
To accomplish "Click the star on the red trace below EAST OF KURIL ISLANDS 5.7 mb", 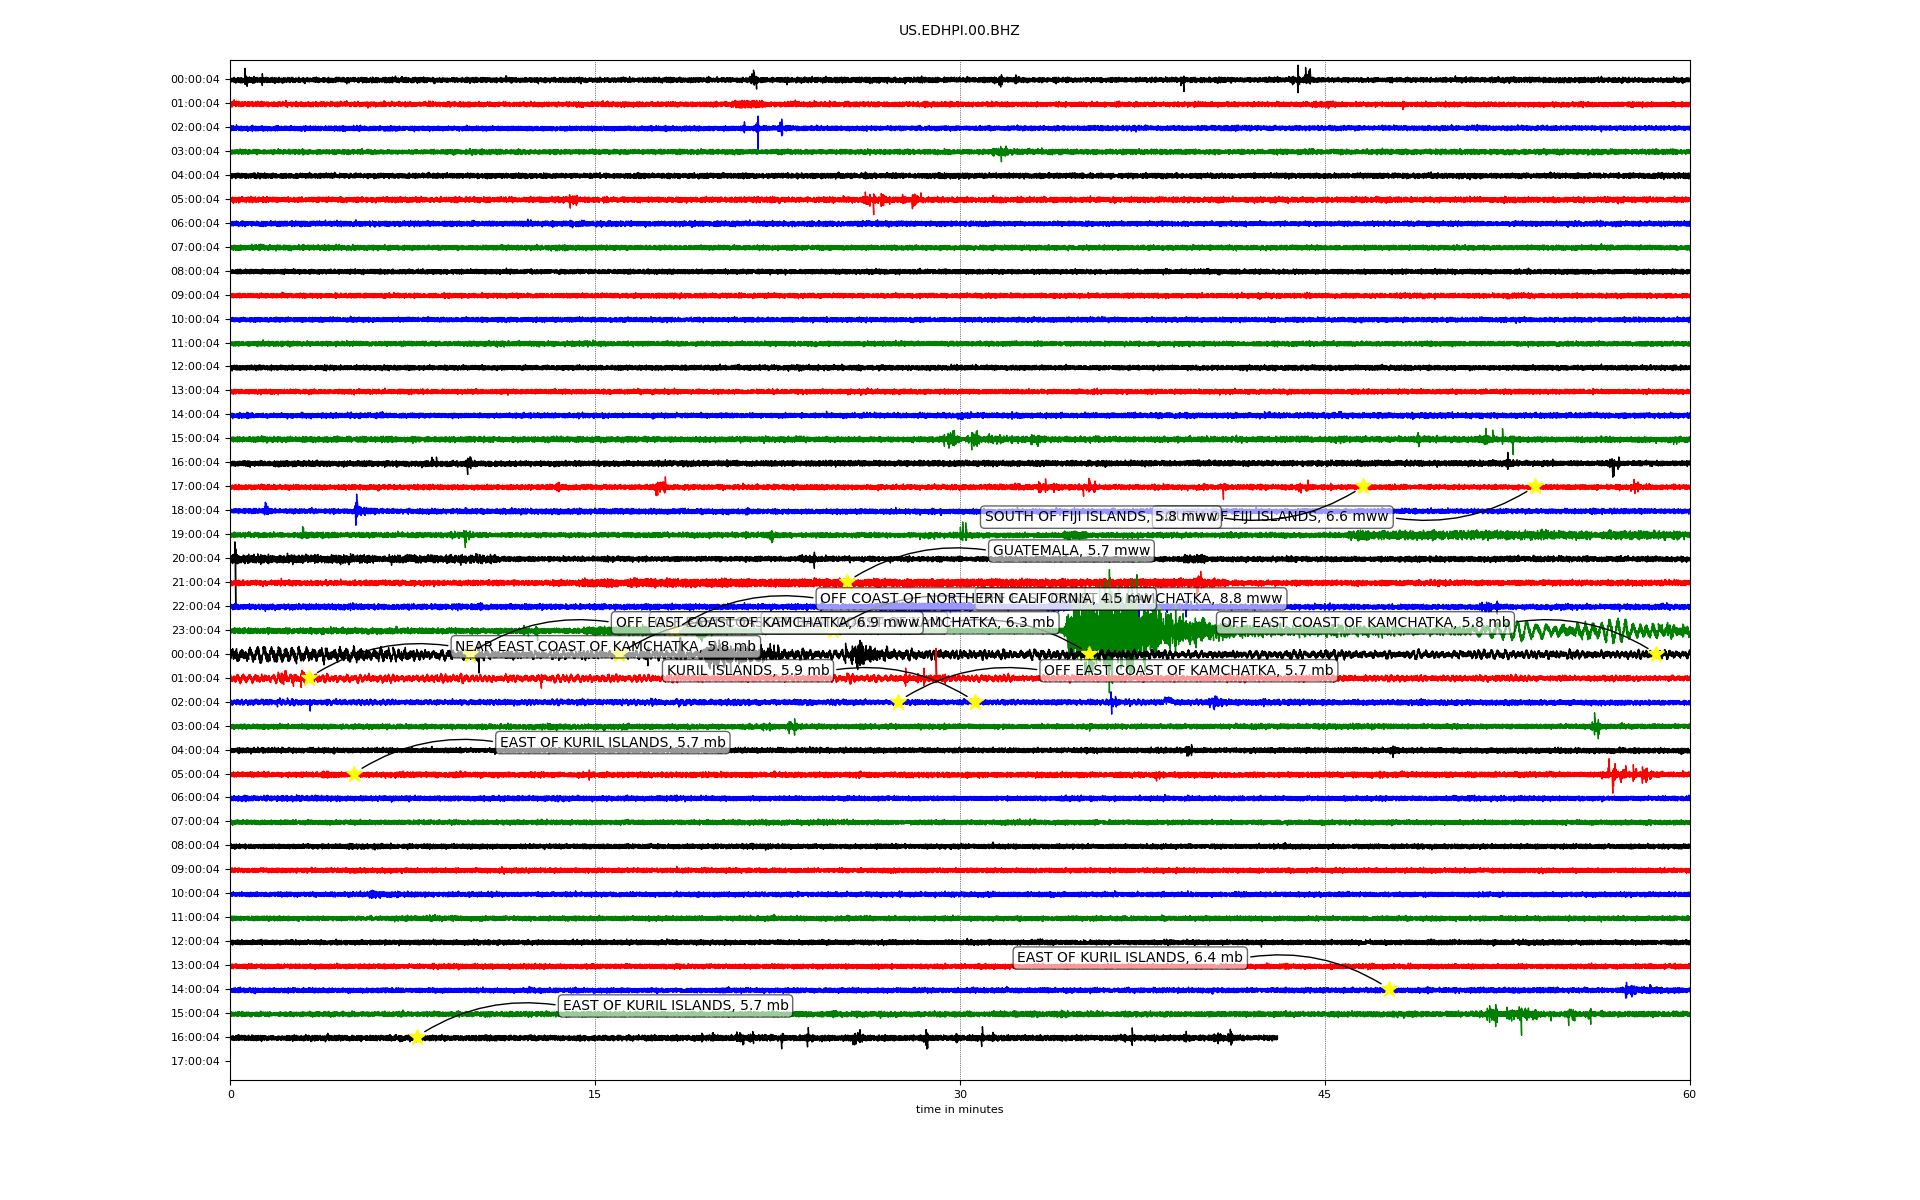I will [x=354, y=774].
